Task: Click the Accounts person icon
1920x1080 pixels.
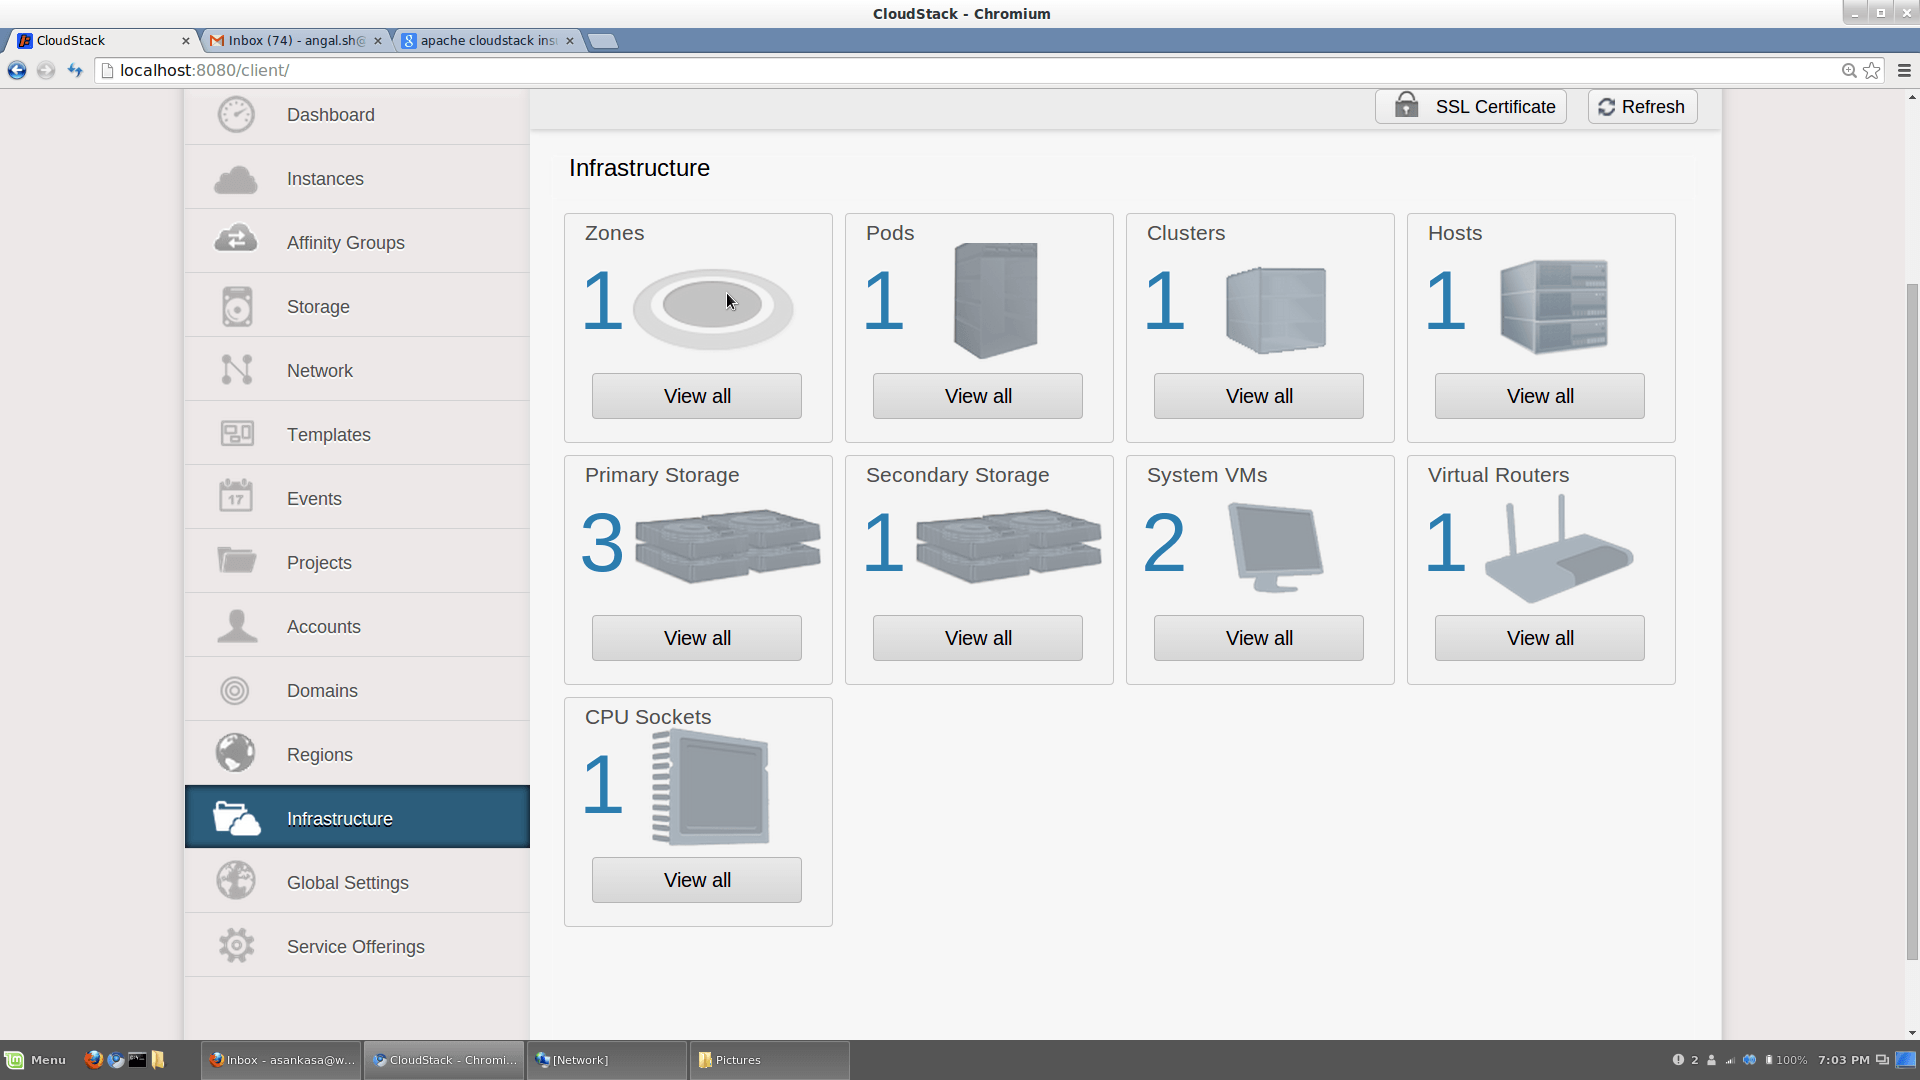Action: 237,625
